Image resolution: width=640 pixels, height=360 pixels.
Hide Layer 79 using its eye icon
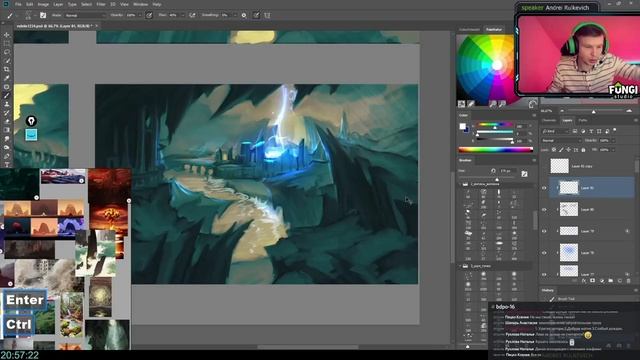pos(544,231)
